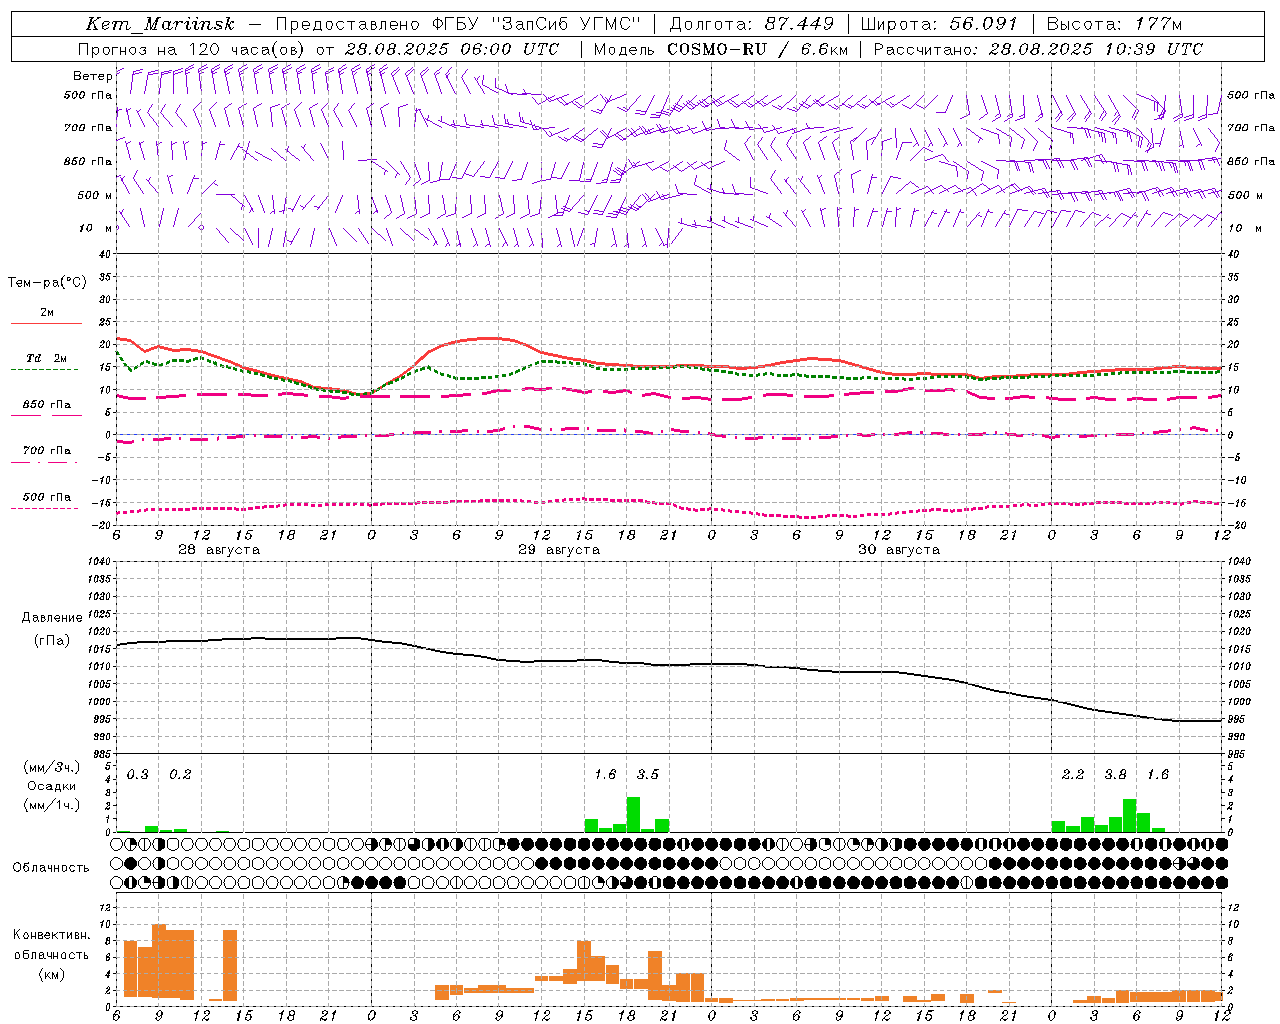Click the 'Рассчитано: 28.08.2025 10:39 UTC' timestamp
Viewport: 1280px width, 1024px height.
coord(1038,49)
